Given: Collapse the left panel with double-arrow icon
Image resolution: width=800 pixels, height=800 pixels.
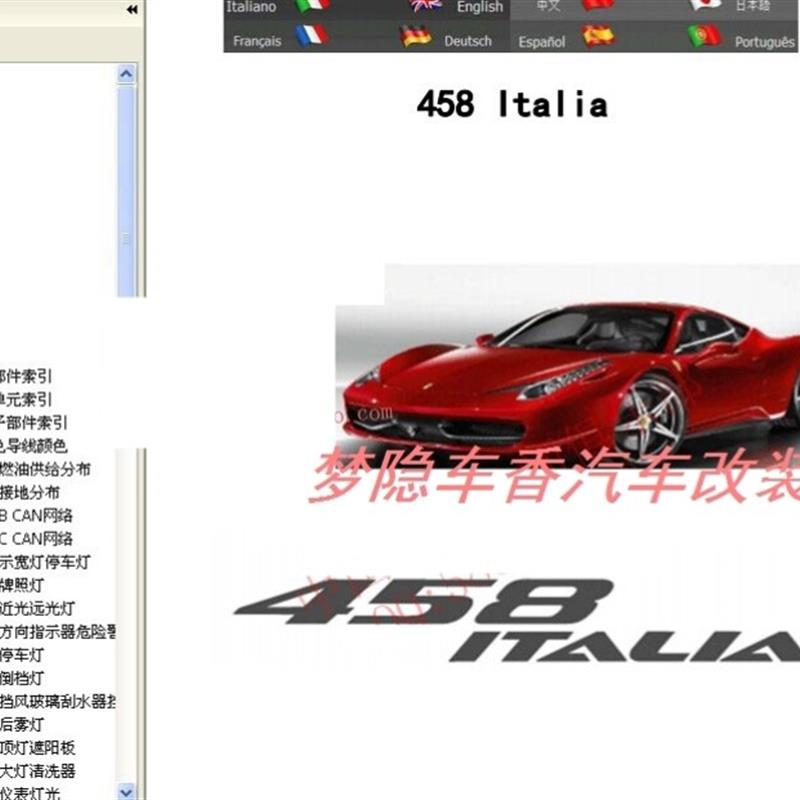Looking at the screenshot, I should (x=132, y=9).
